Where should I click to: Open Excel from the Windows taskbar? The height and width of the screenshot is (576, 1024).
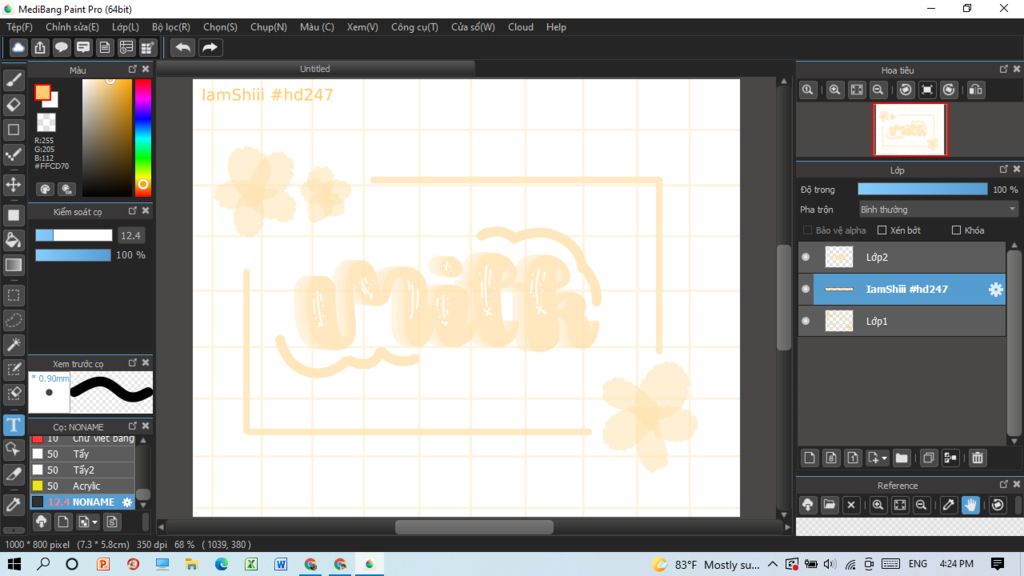tap(251, 564)
